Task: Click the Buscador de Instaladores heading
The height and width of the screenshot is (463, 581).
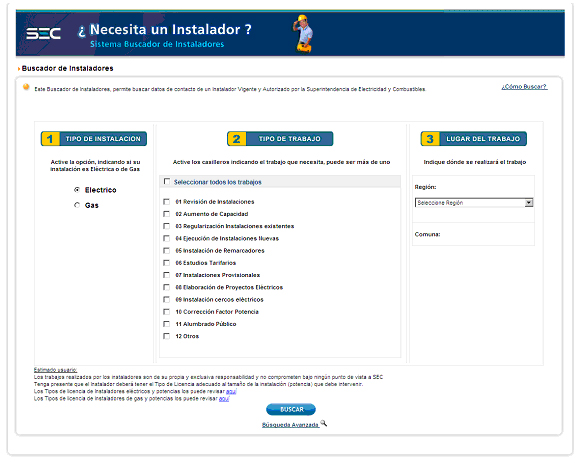Action: (67, 69)
